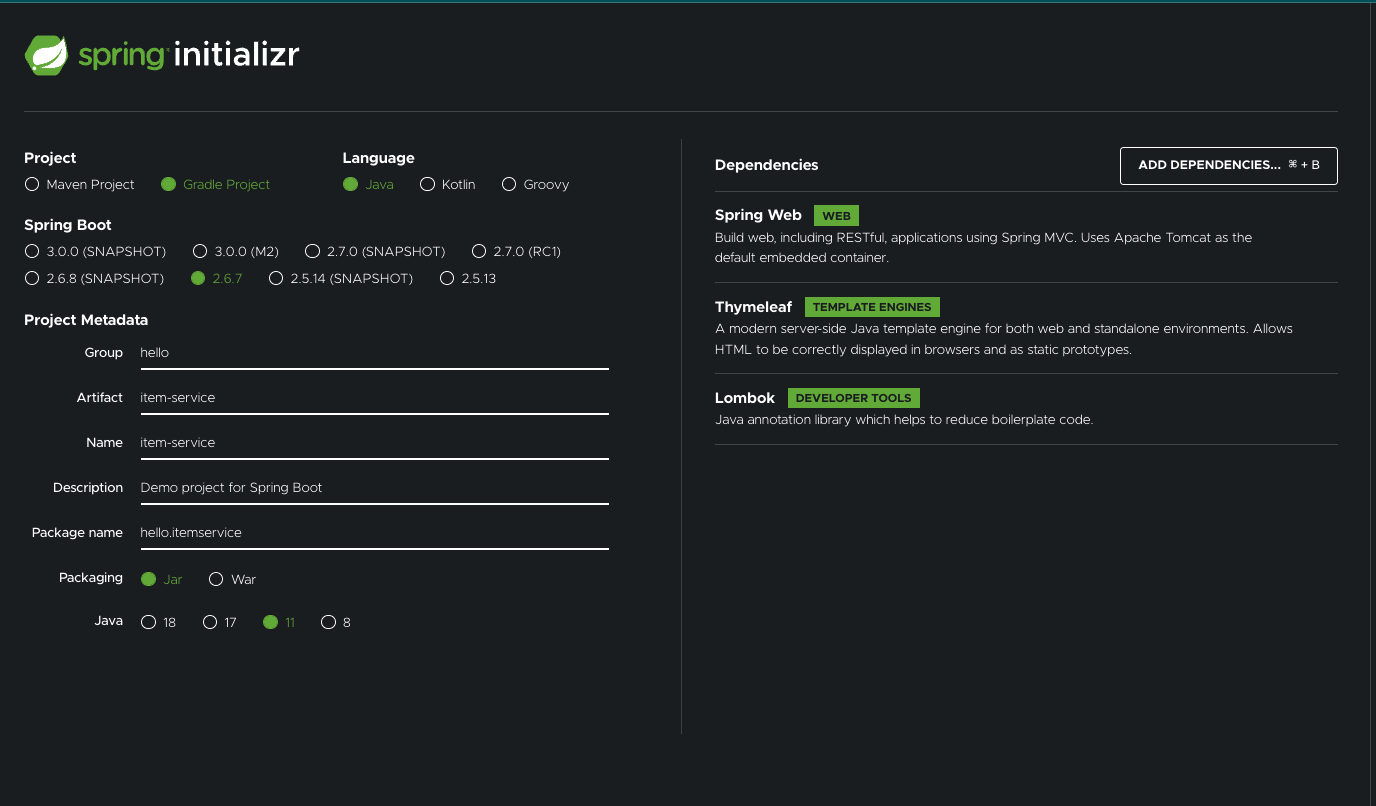The image size is (1376, 806).
Task: Select Jar packaging
Action: coord(149,579)
